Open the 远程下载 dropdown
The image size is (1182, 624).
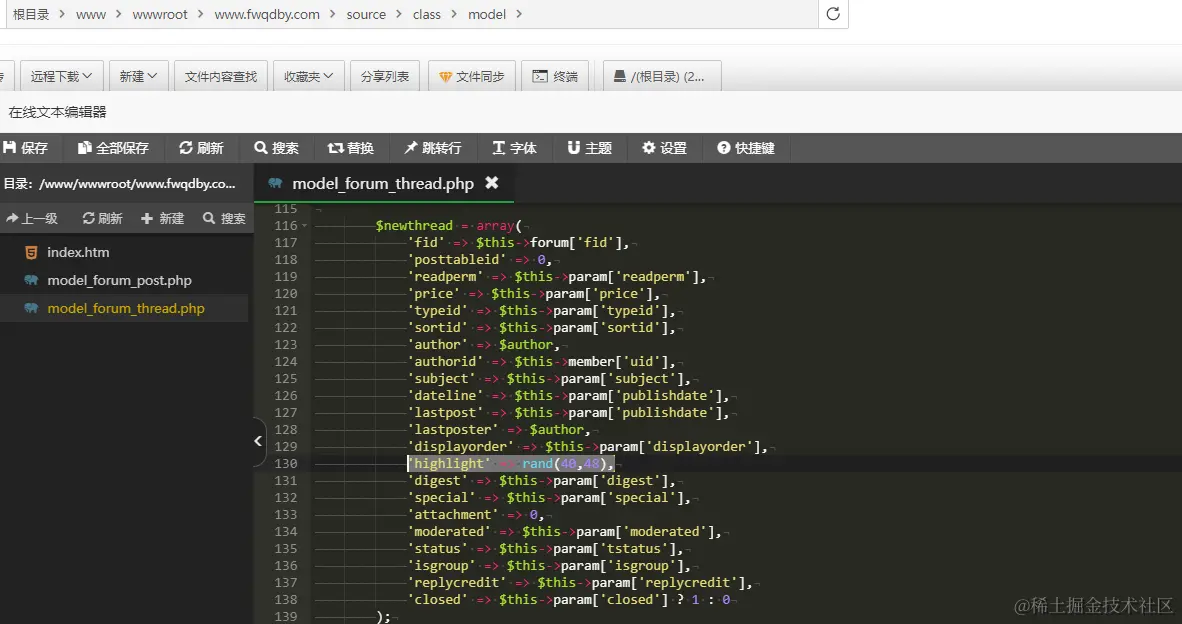point(61,76)
